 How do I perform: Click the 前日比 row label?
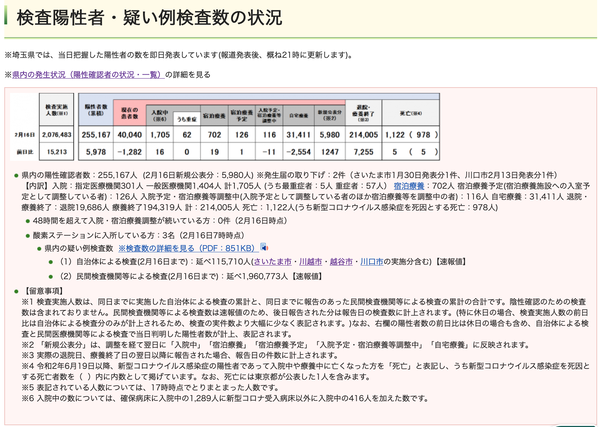(x=24, y=152)
